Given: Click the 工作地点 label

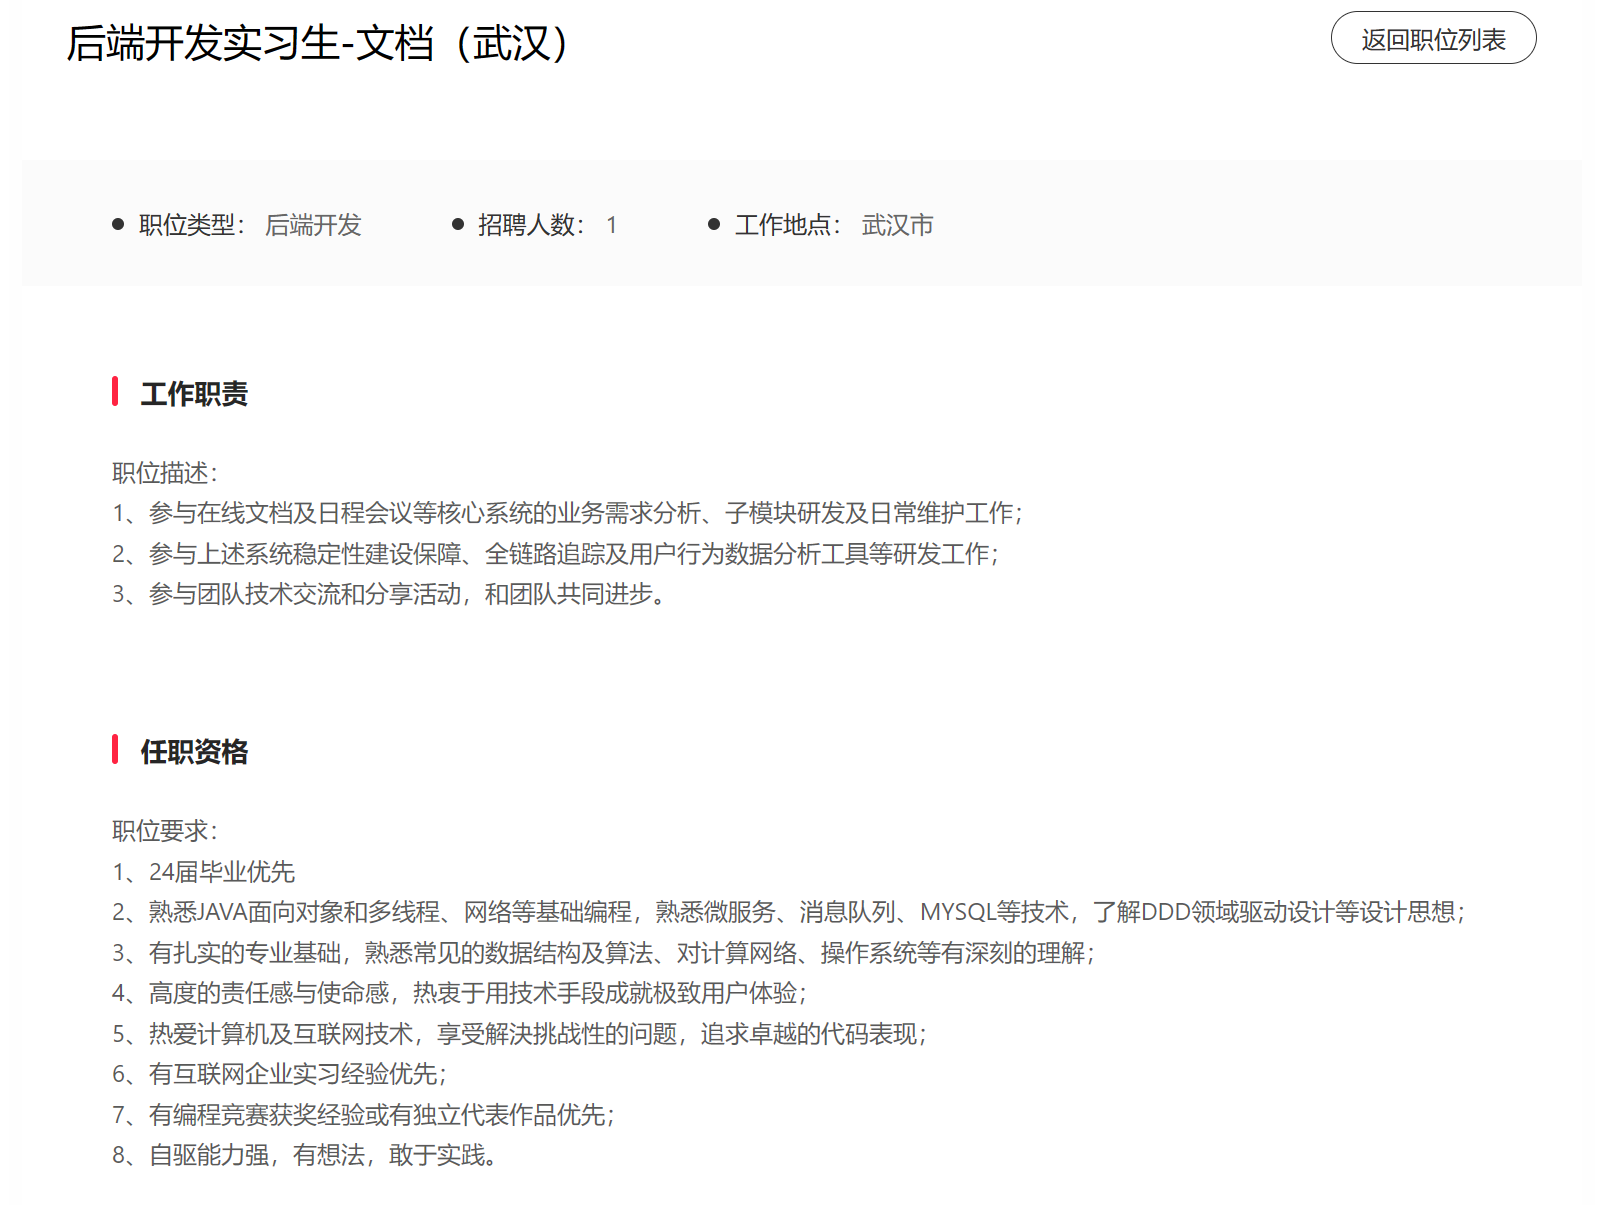Looking at the screenshot, I should pos(788,225).
